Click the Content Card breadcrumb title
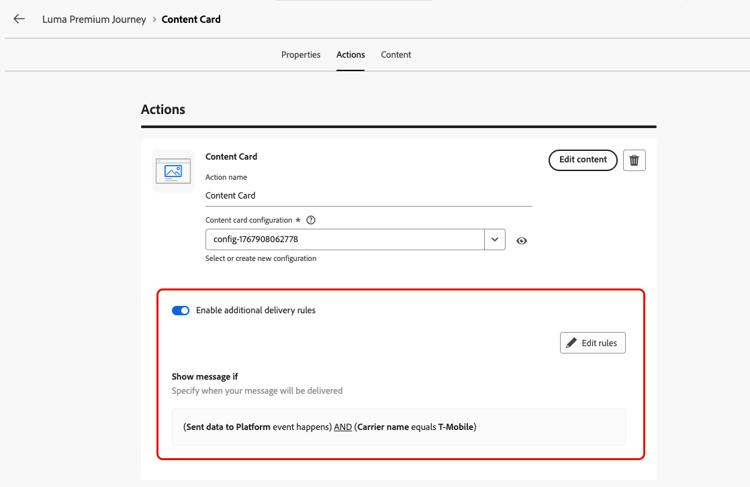 pyautogui.click(x=191, y=19)
